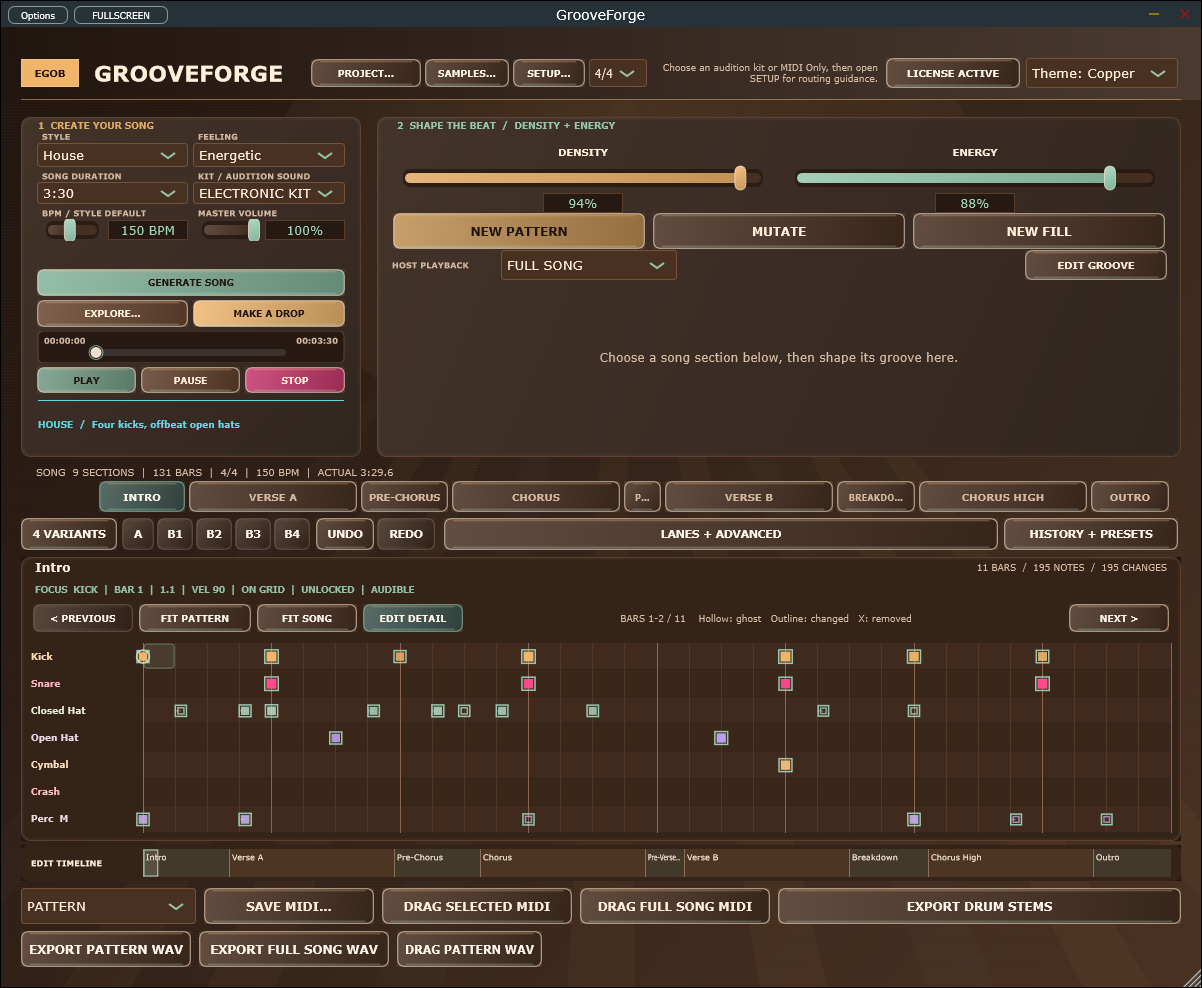Click the NEW FILL button

1039,231
